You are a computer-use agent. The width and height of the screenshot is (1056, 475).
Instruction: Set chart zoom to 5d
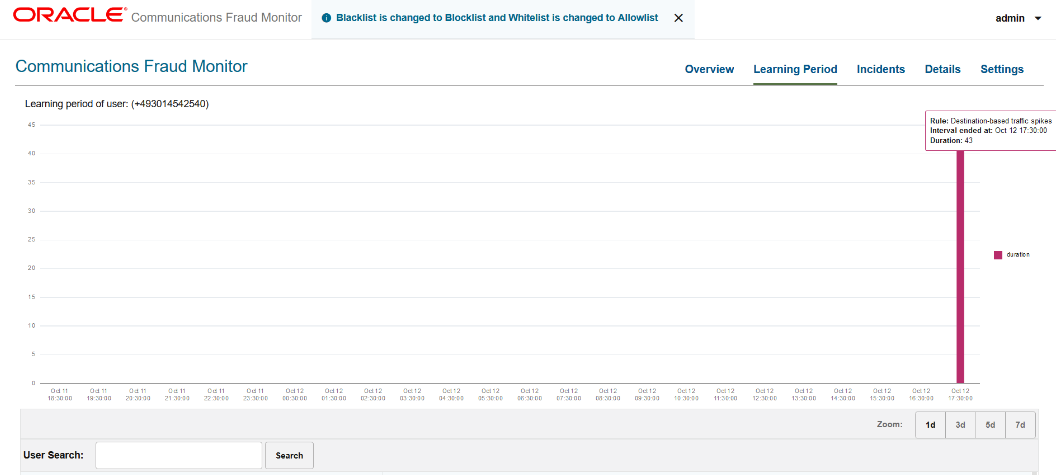991,425
